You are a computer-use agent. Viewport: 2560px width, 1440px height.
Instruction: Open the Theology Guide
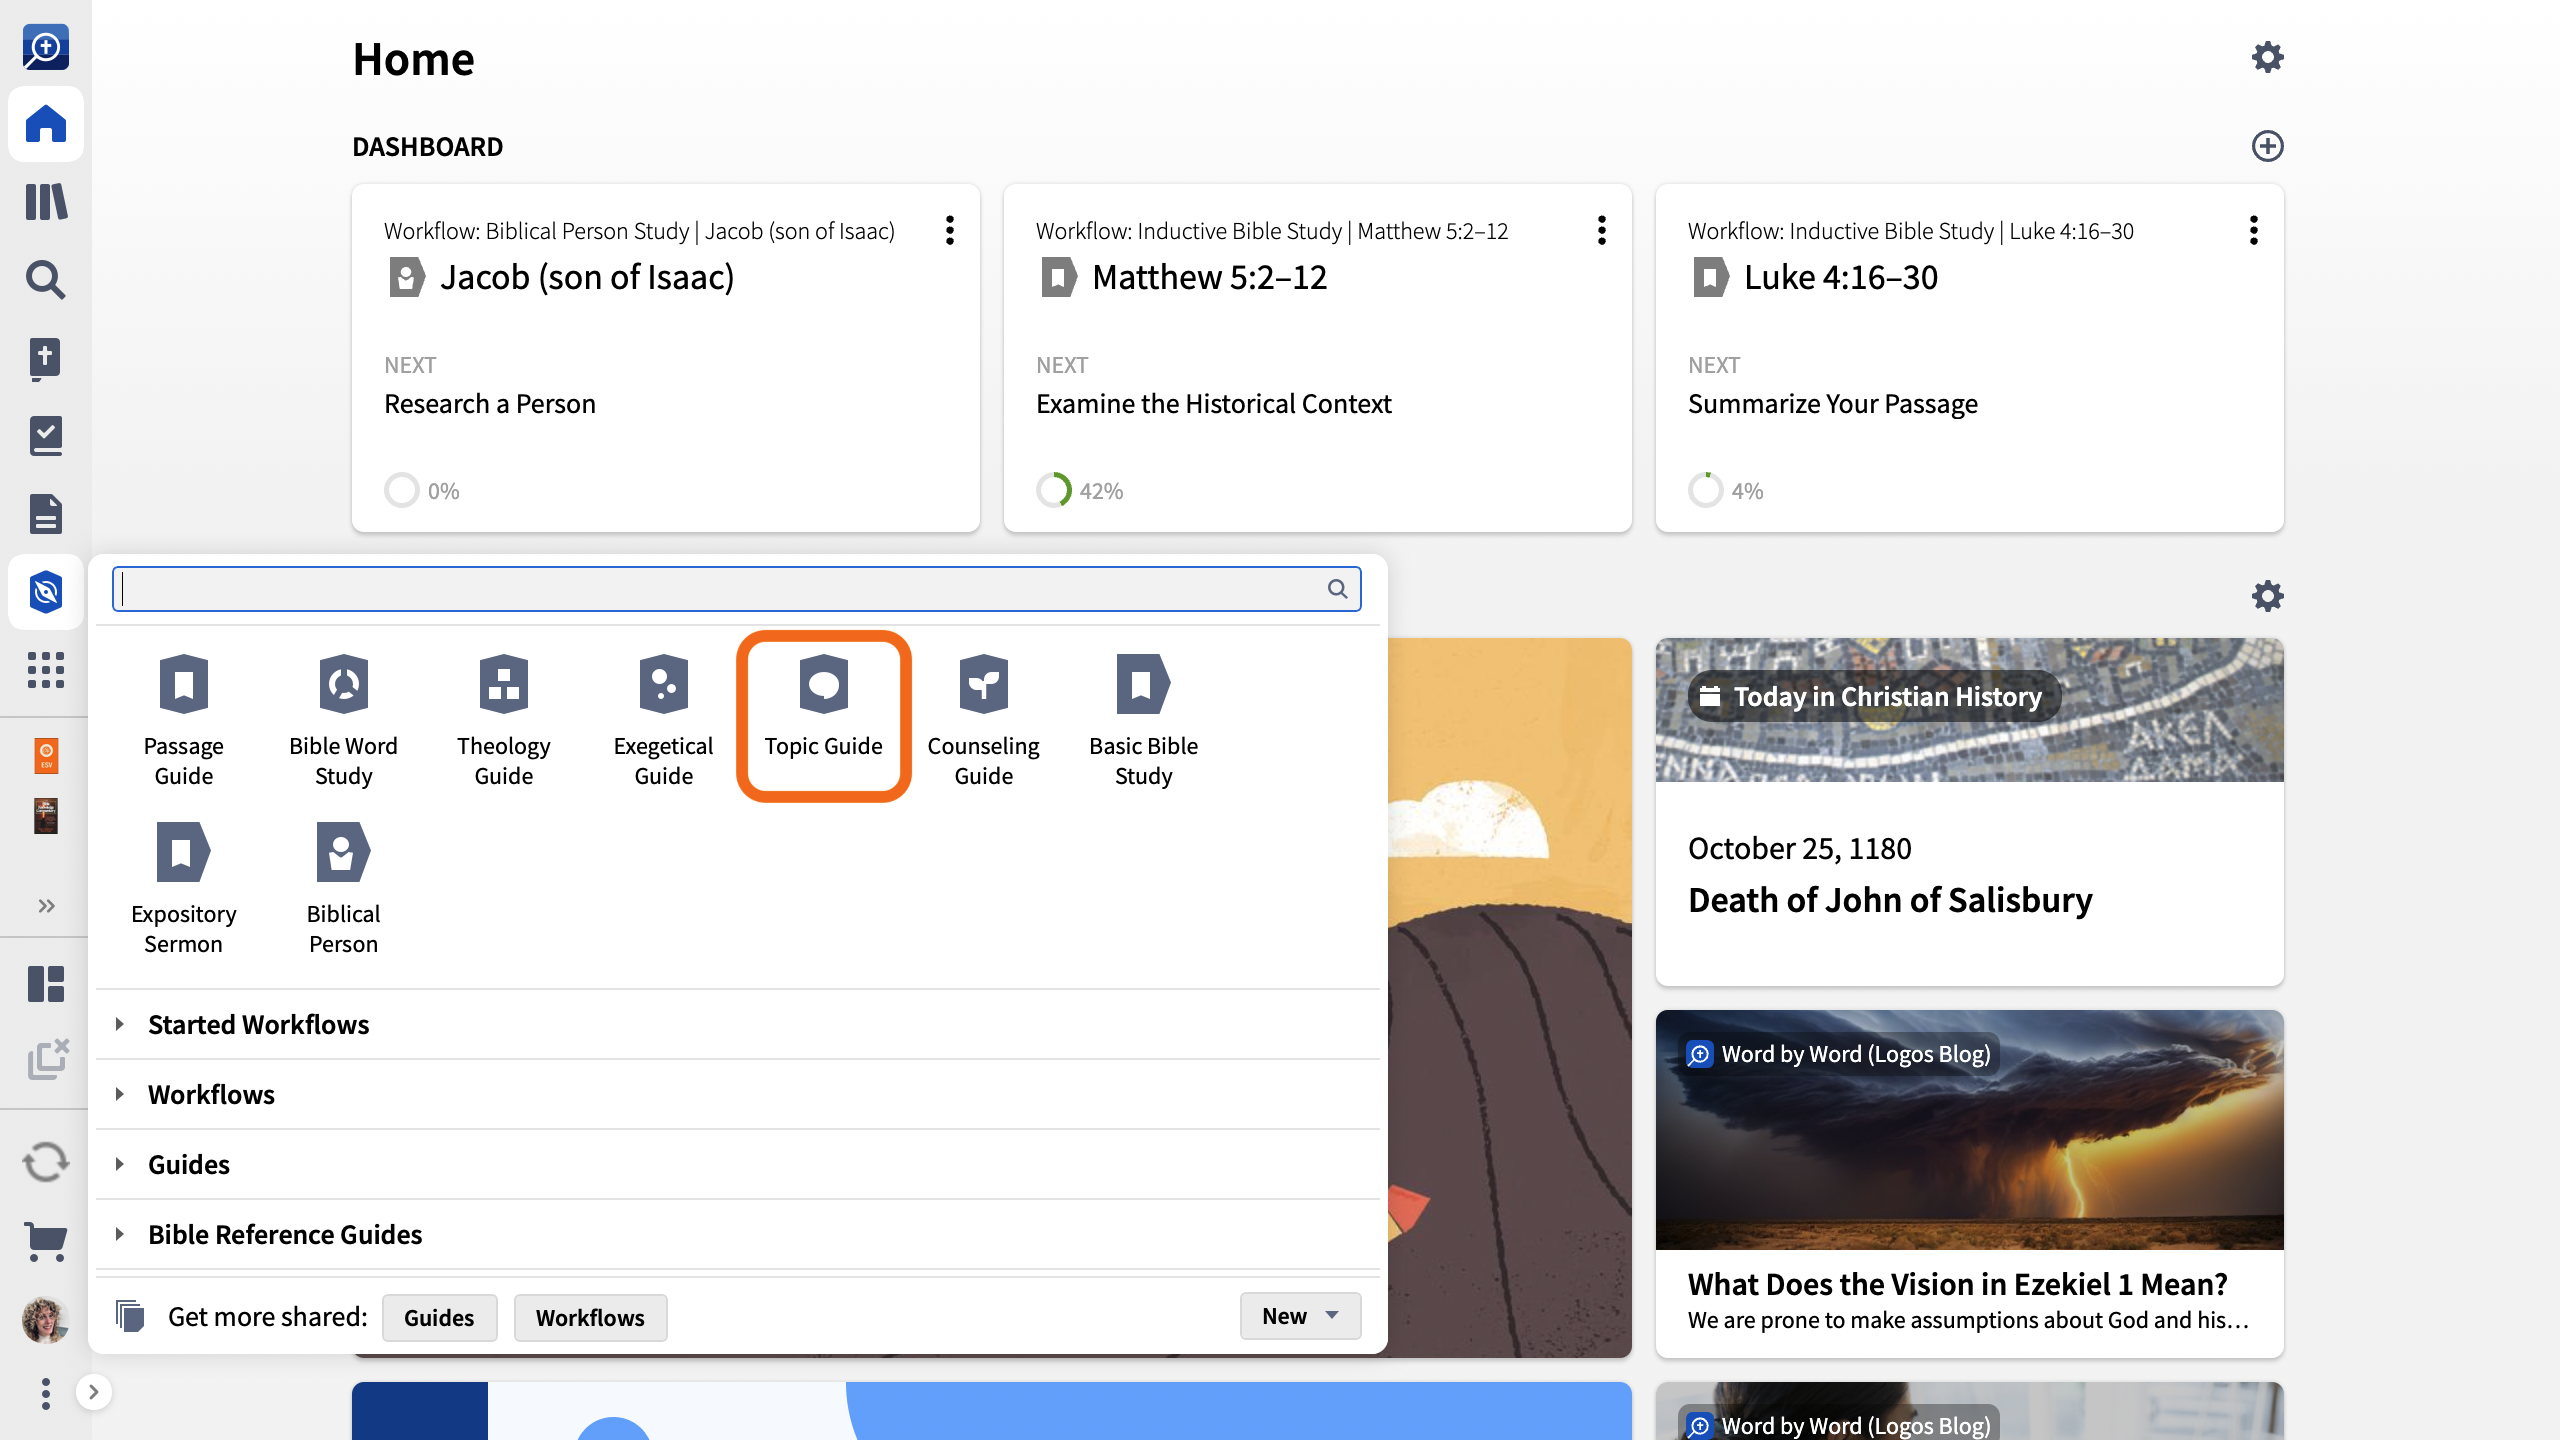point(504,720)
